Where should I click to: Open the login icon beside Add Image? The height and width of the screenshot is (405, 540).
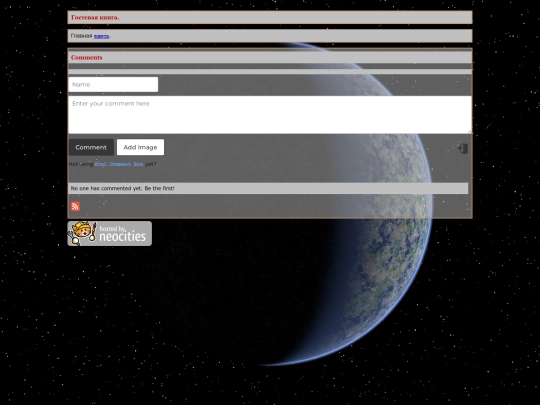point(463,148)
